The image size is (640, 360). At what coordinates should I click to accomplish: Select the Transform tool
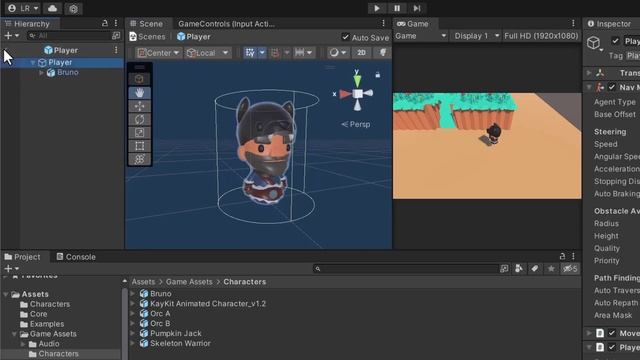[139, 159]
